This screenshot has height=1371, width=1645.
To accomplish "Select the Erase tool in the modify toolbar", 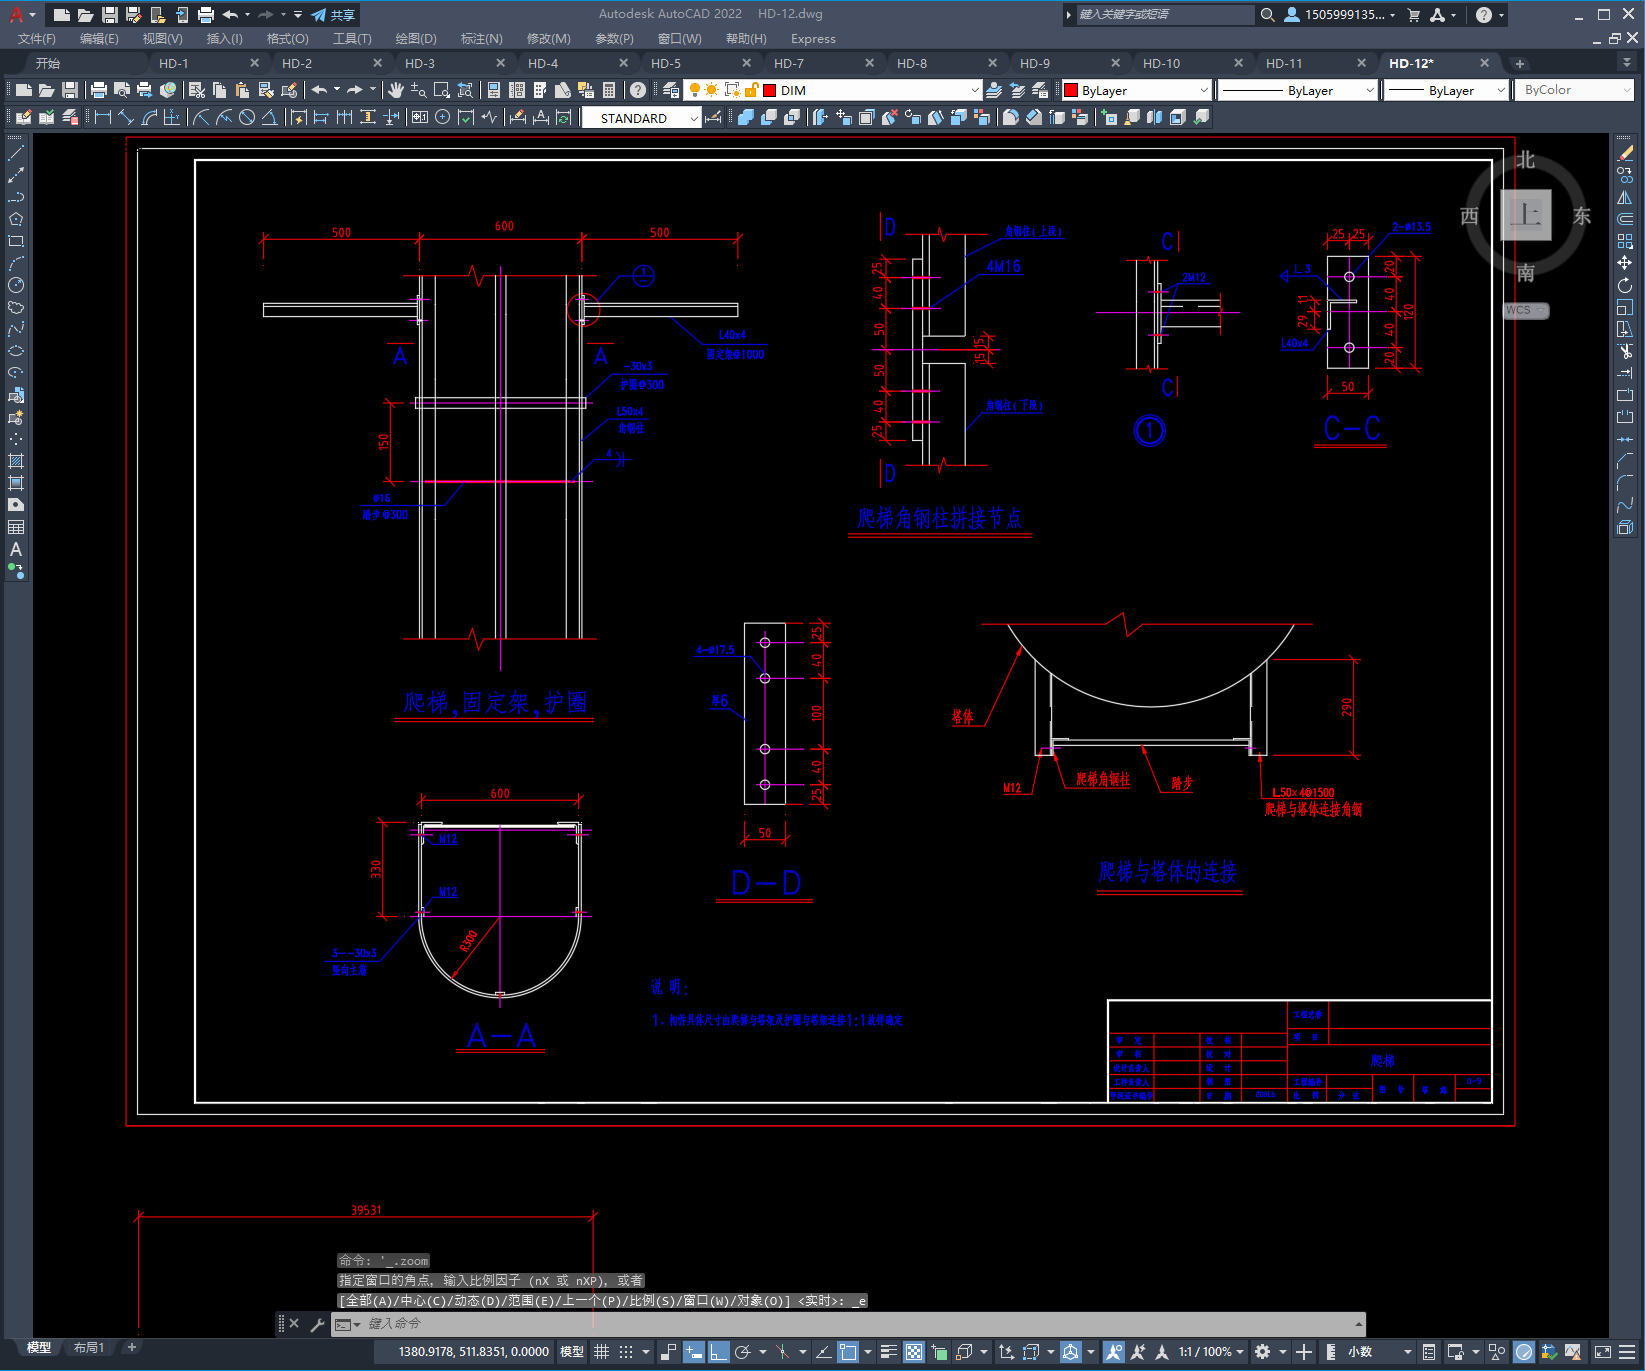I will [x=1625, y=153].
